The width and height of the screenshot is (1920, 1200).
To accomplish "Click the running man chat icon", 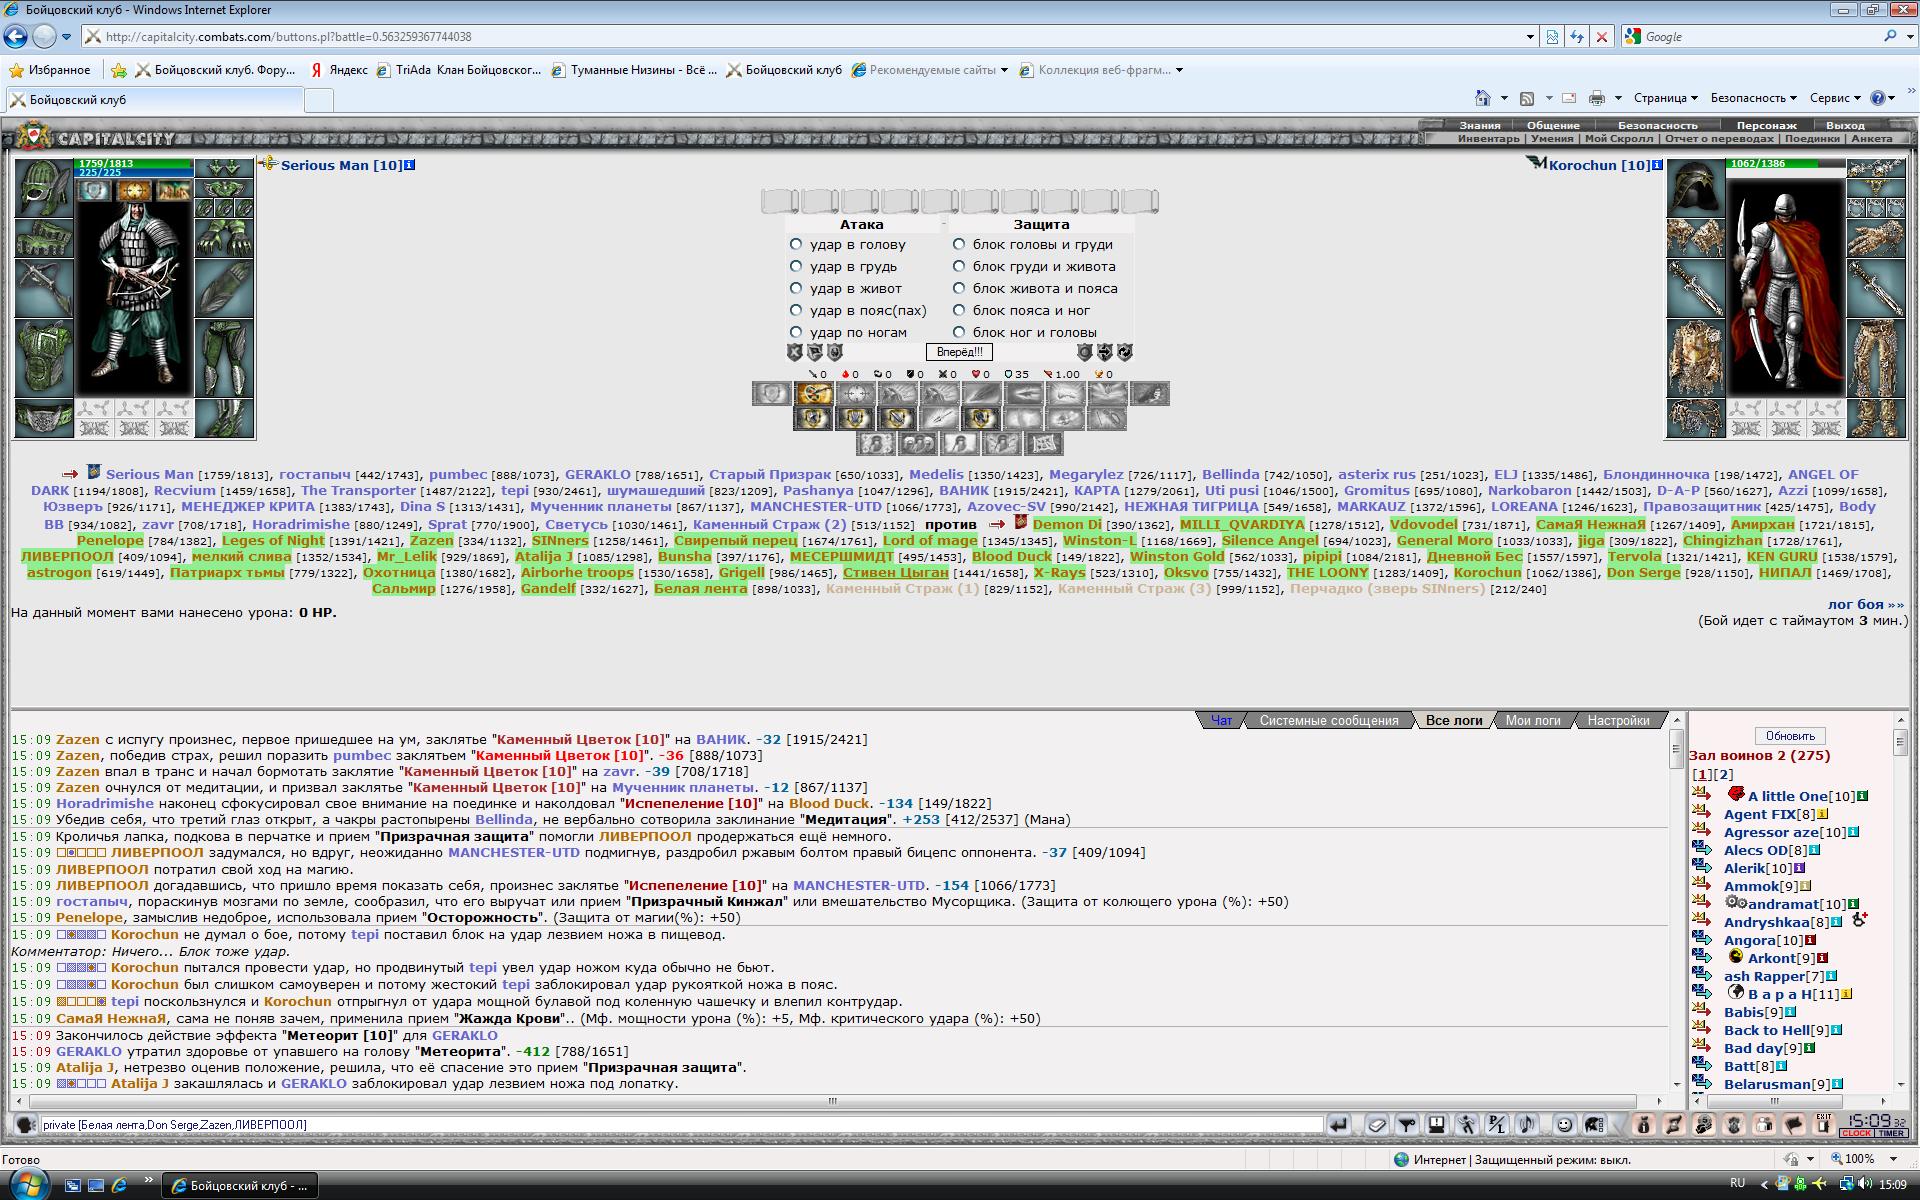I will [1467, 1125].
